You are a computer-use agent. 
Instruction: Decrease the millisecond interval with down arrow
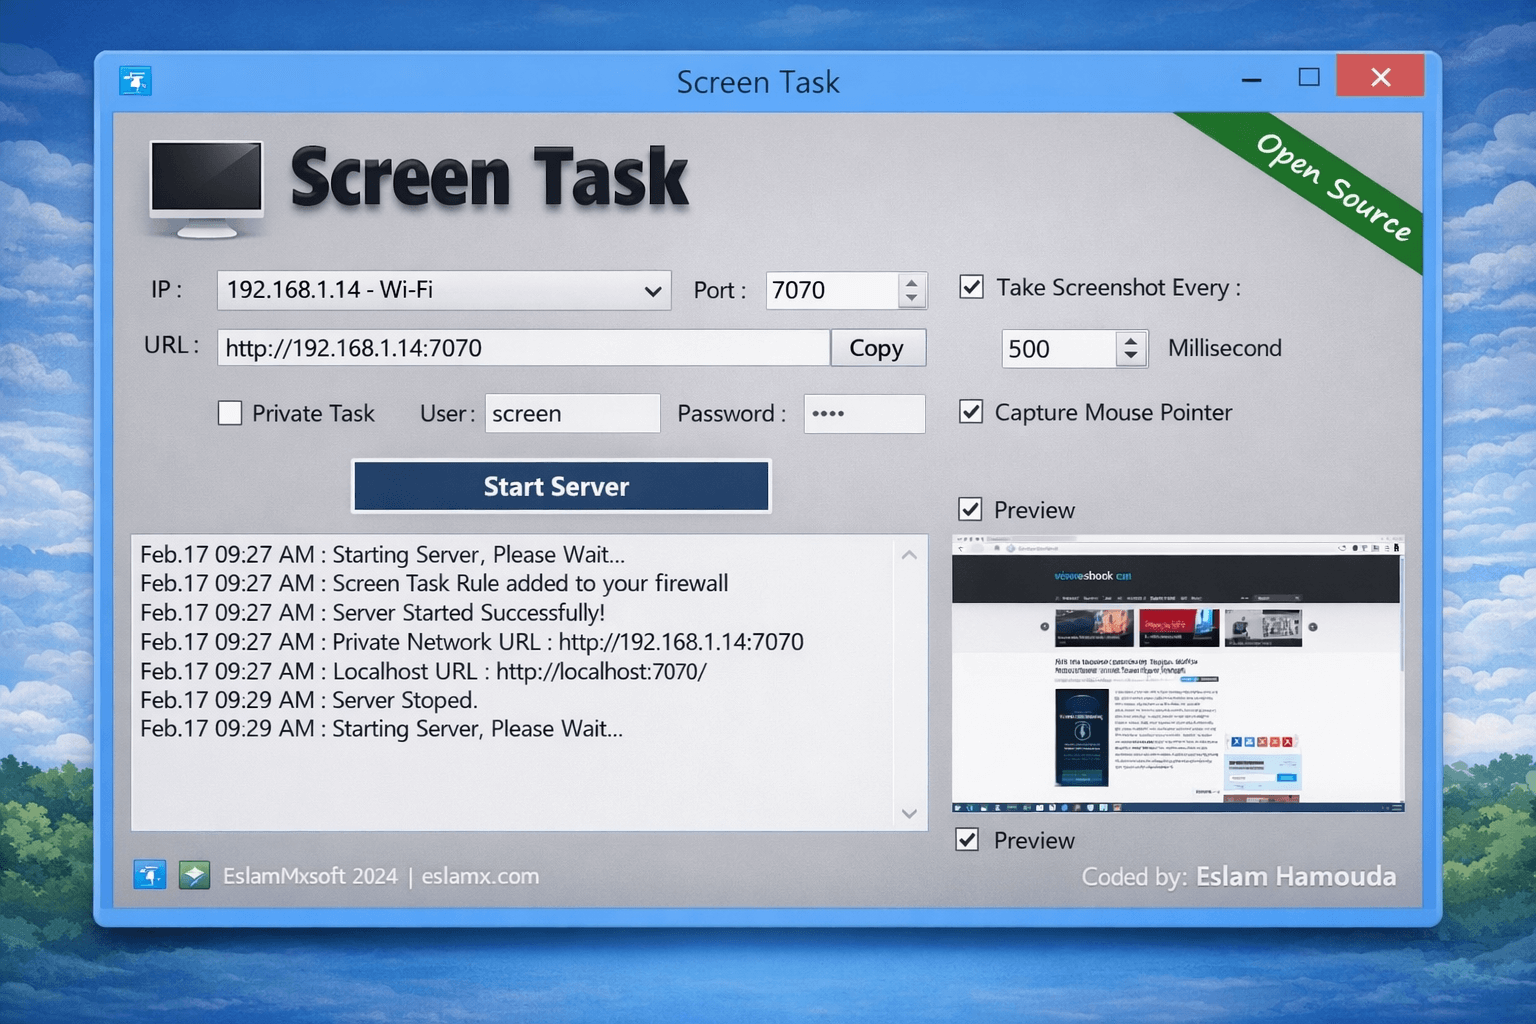coord(1131,356)
